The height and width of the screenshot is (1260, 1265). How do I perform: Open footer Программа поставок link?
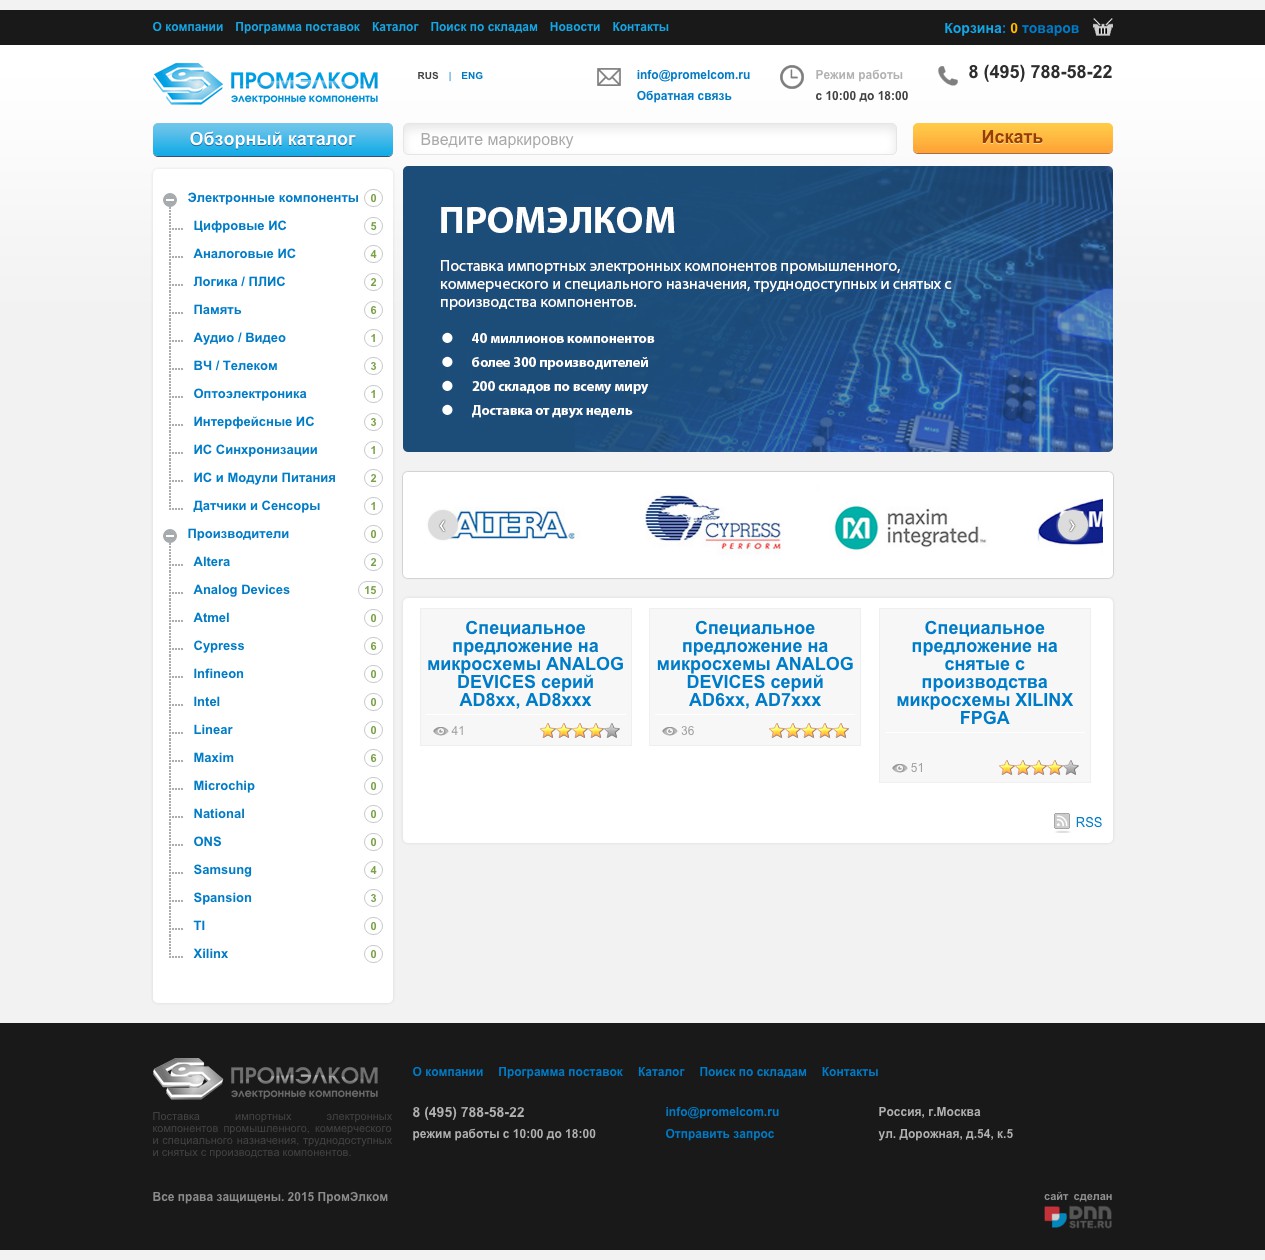click(x=560, y=1072)
